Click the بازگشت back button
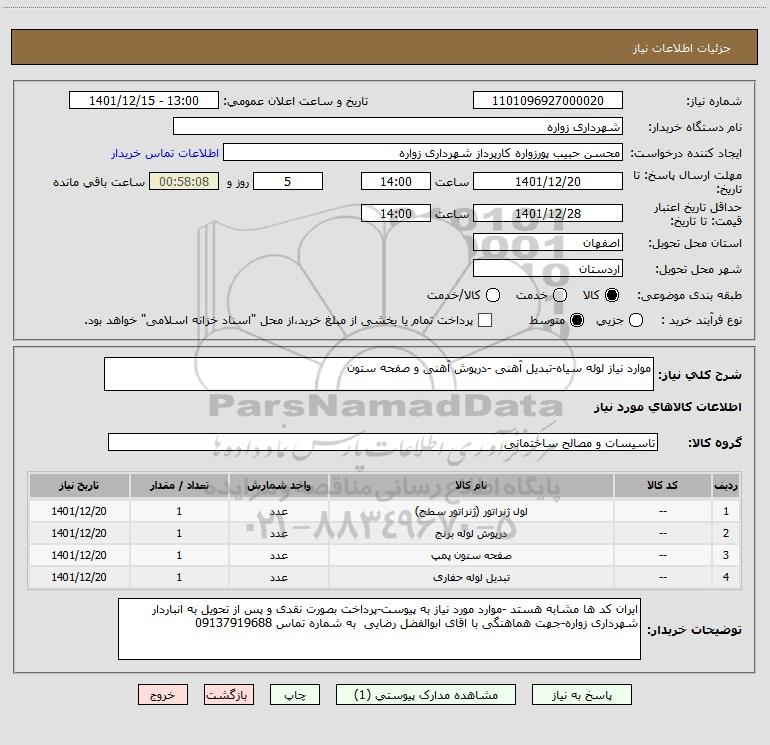The height and width of the screenshot is (745, 770). tap(229, 695)
